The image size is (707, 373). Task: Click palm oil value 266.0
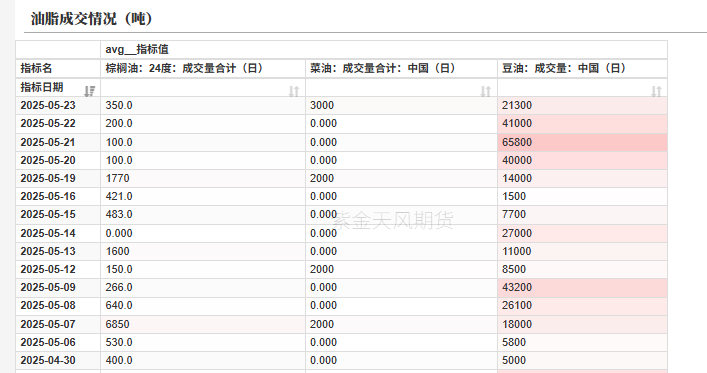tap(119, 288)
